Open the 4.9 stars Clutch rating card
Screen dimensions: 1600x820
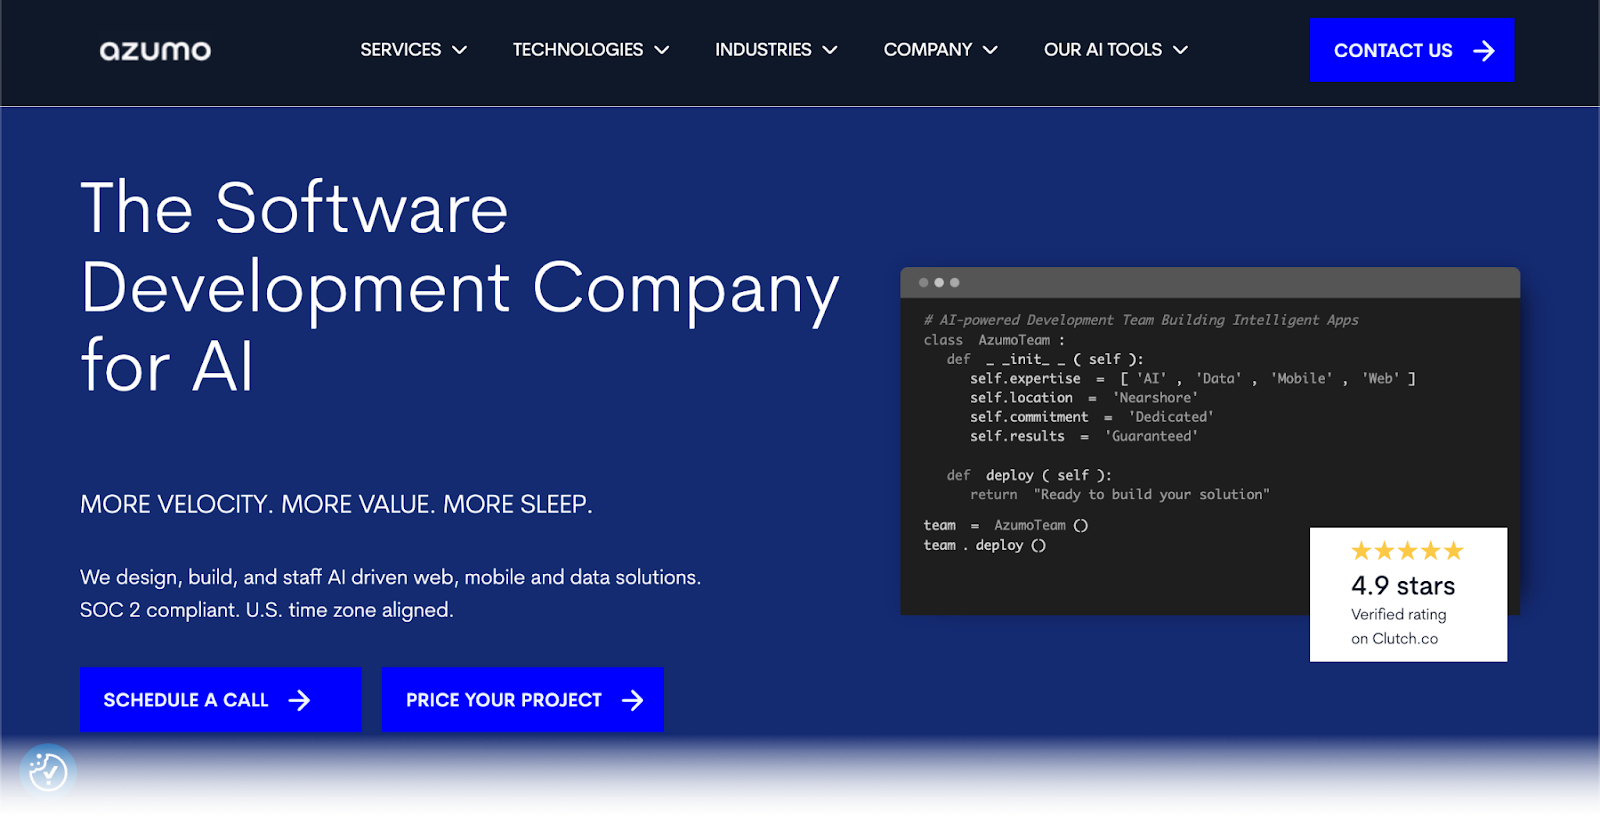(x=1408, y=594)
